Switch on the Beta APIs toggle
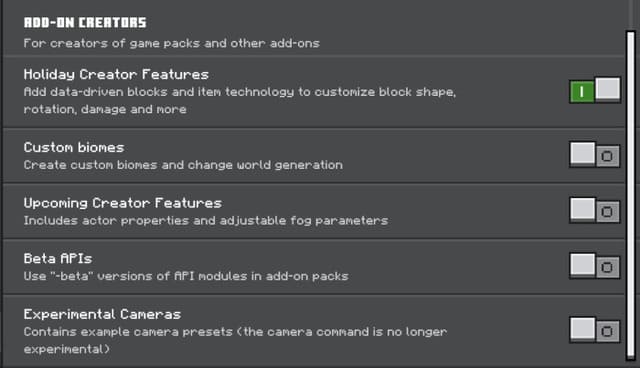The height and width of the screenshot is (368, 640). [x=595, y=266]
